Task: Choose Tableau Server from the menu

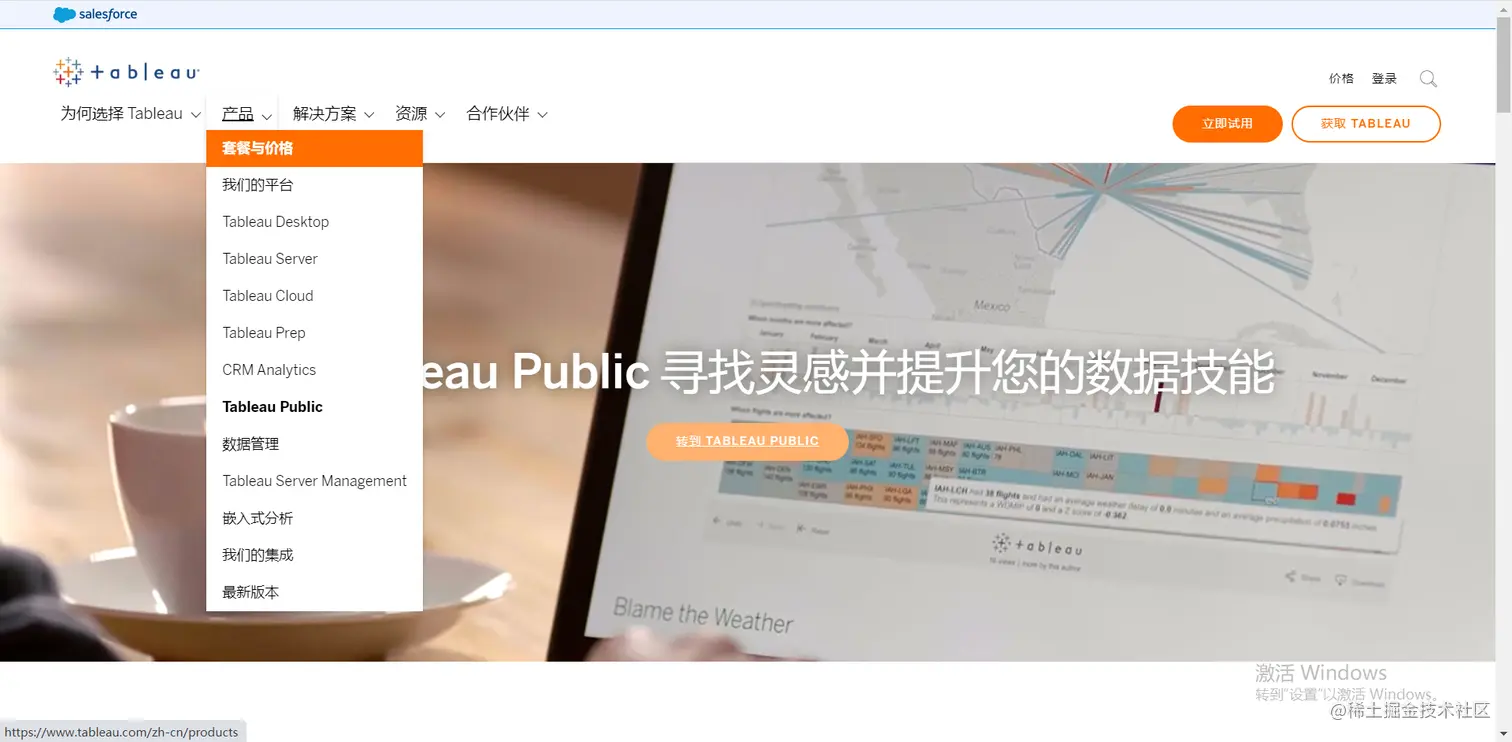Action: 314,259
